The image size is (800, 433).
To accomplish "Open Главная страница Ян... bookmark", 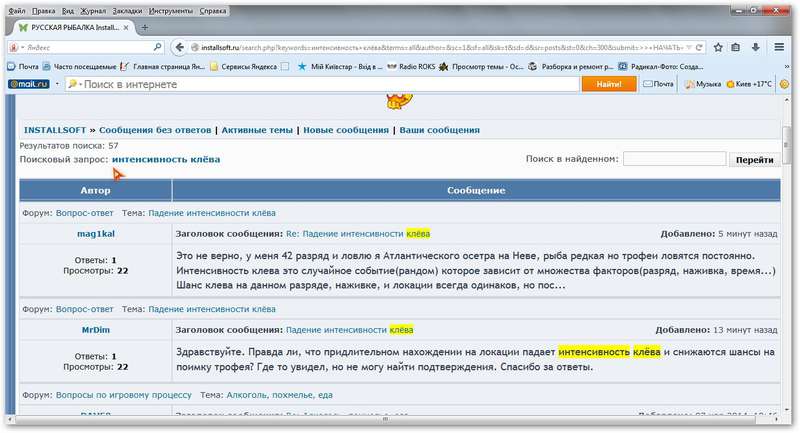I will (162, 66).
